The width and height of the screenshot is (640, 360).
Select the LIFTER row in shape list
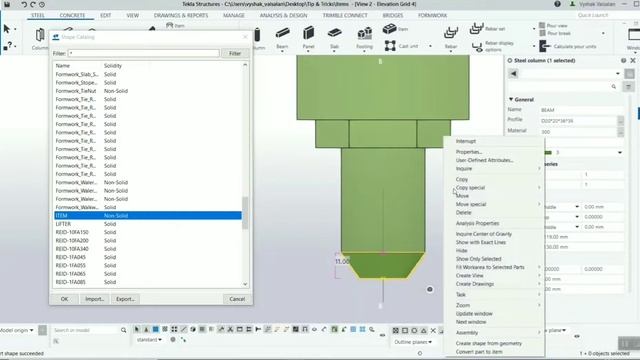click(148, 224)
